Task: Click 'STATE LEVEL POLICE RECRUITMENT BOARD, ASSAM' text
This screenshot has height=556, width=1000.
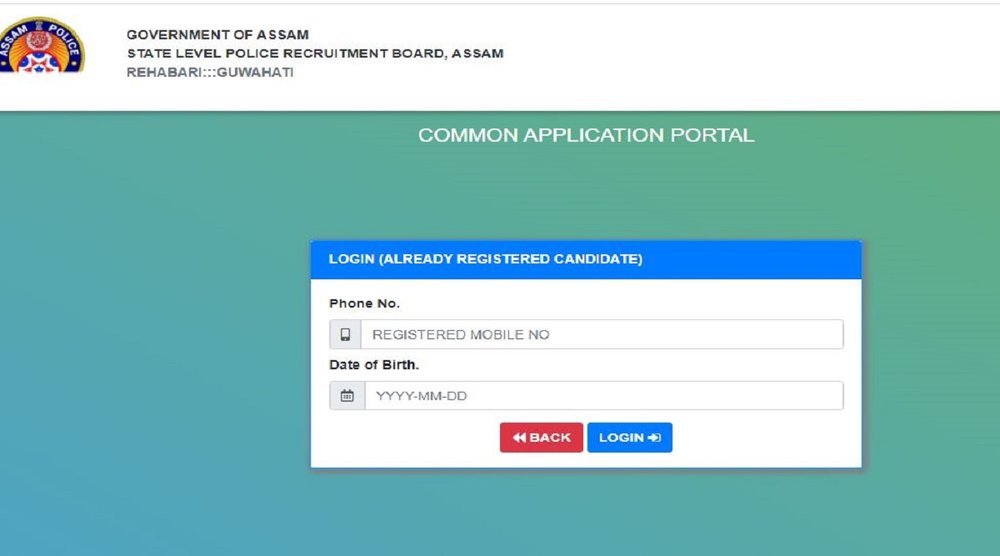Action: 314,54
